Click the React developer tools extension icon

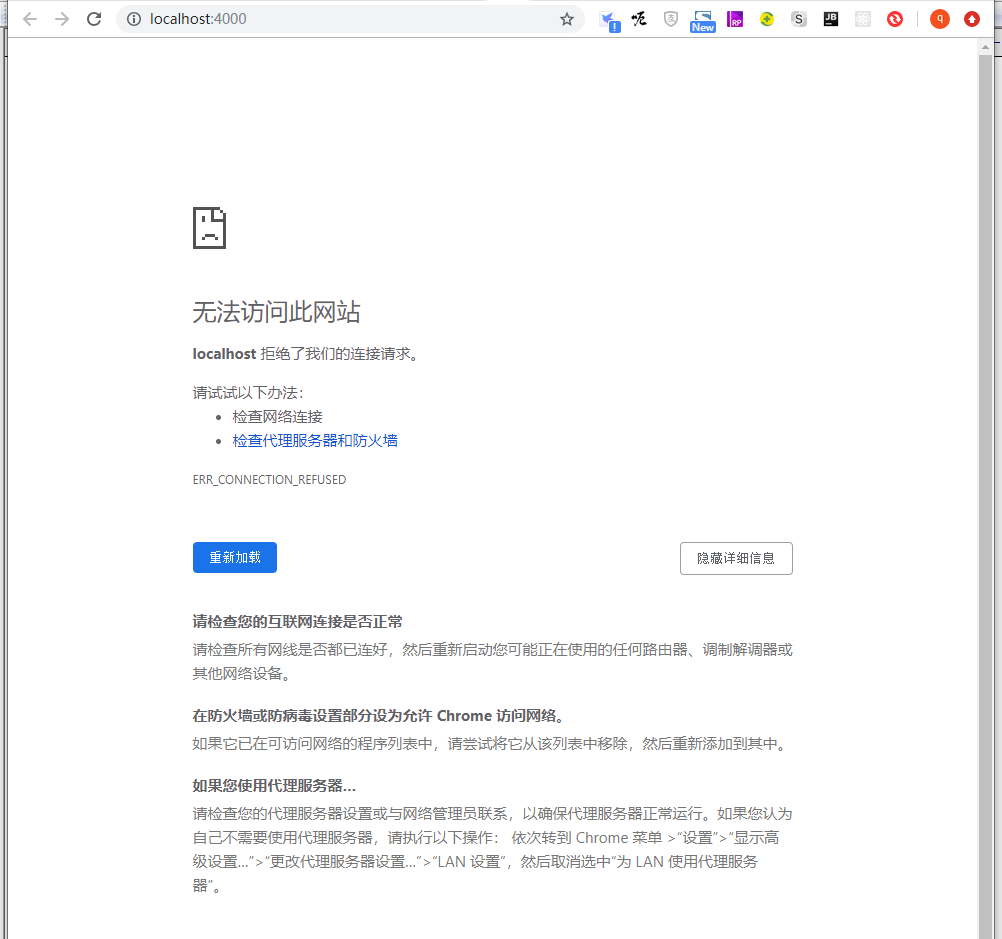pyautogui.click(x=863, y=19)
